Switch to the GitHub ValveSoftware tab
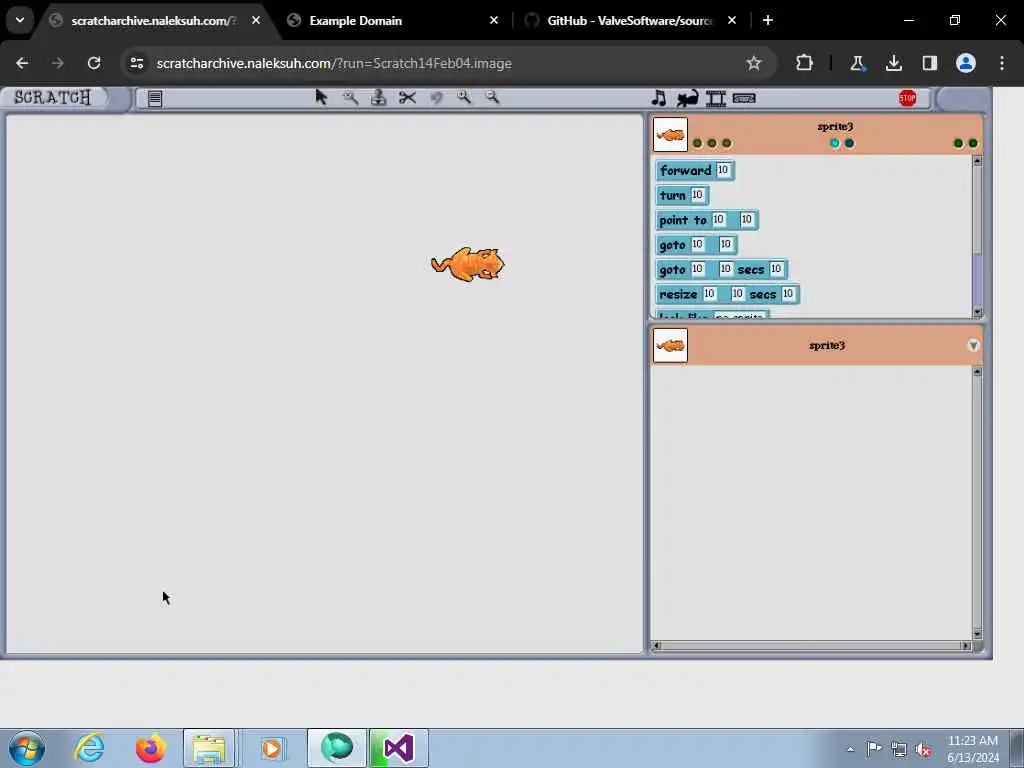Image resolution: width=1024 pixels, height=768 pixels. pyautogui.click(x=632, y=20)
